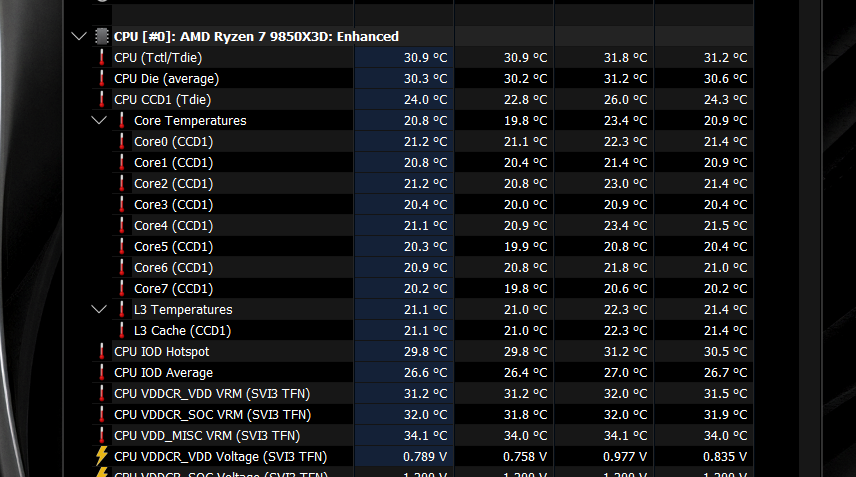Click thermometer icon for Core2 (CCD1)
Image resolution: width=856 pixels, height=477 pixels.
pos(122,183)
